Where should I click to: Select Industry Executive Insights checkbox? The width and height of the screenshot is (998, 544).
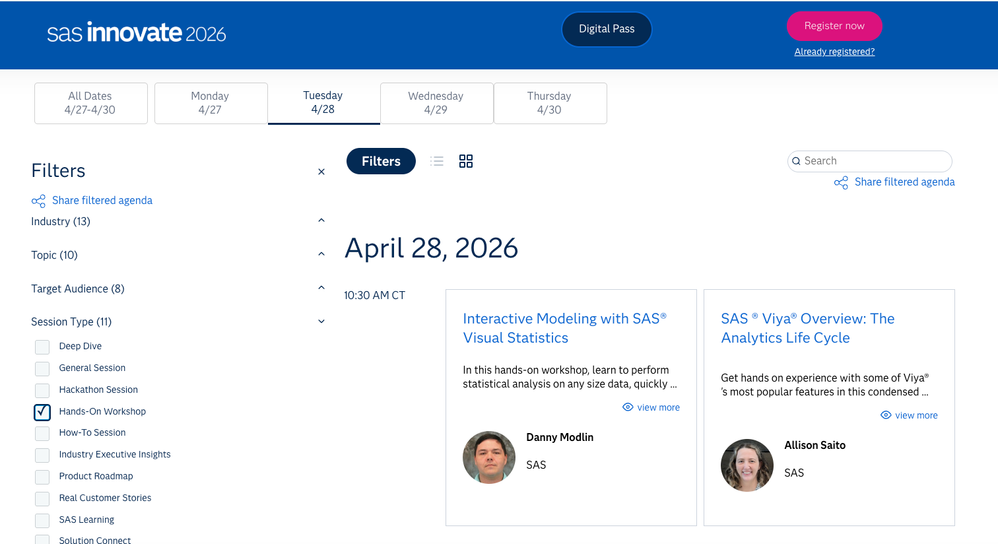[42, 455]
